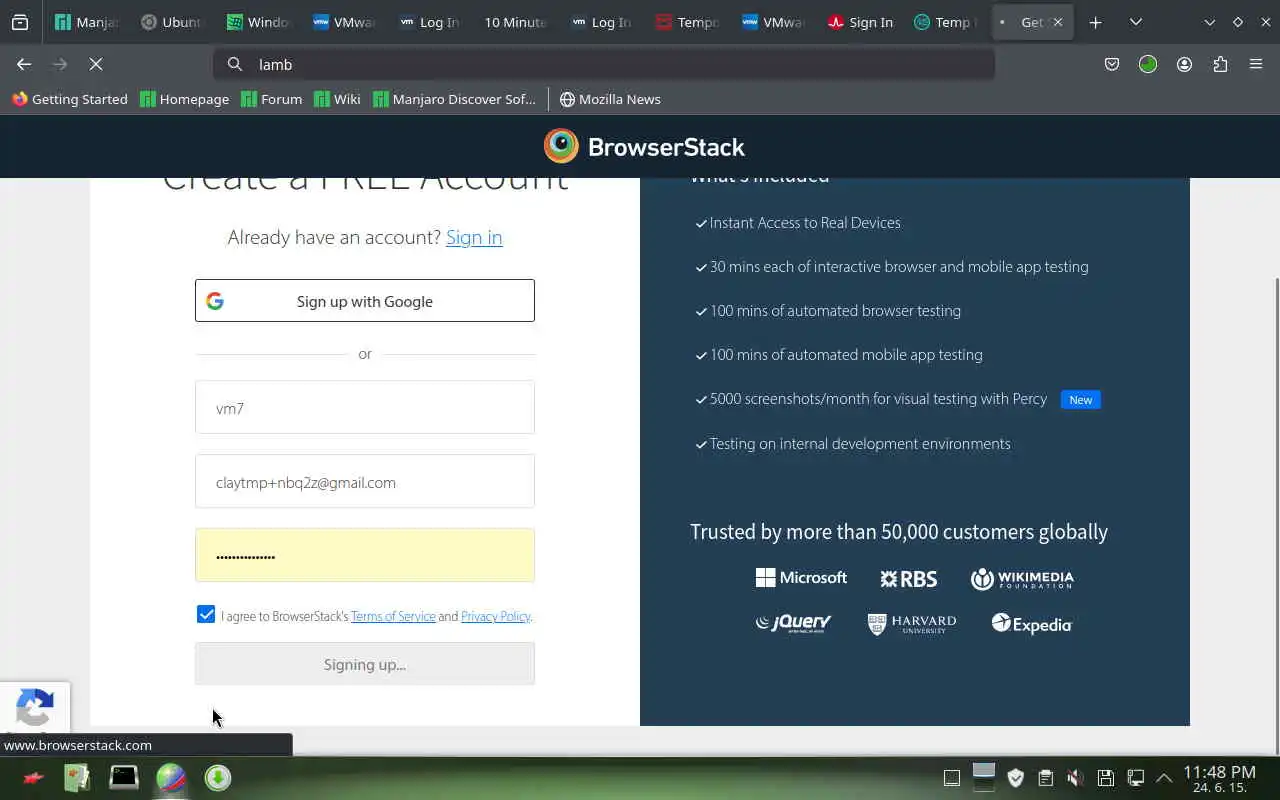Click the Expedia logo
Viewport: 1280px width, 800px height.
[x=1032, y=624]
